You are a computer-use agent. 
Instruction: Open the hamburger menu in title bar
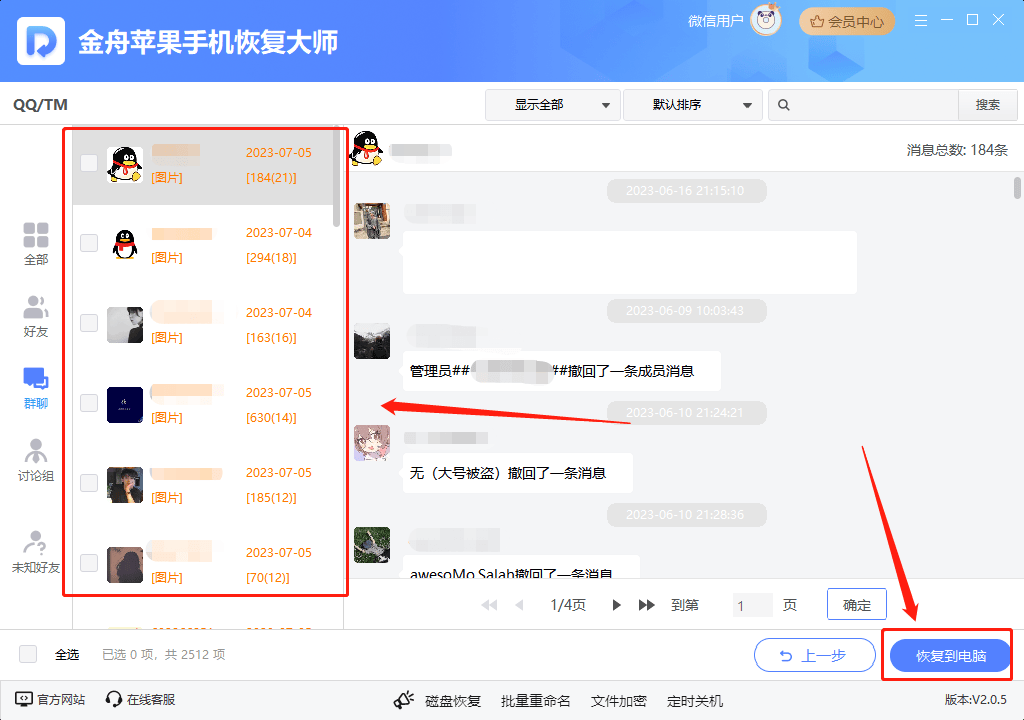point(920,19)
